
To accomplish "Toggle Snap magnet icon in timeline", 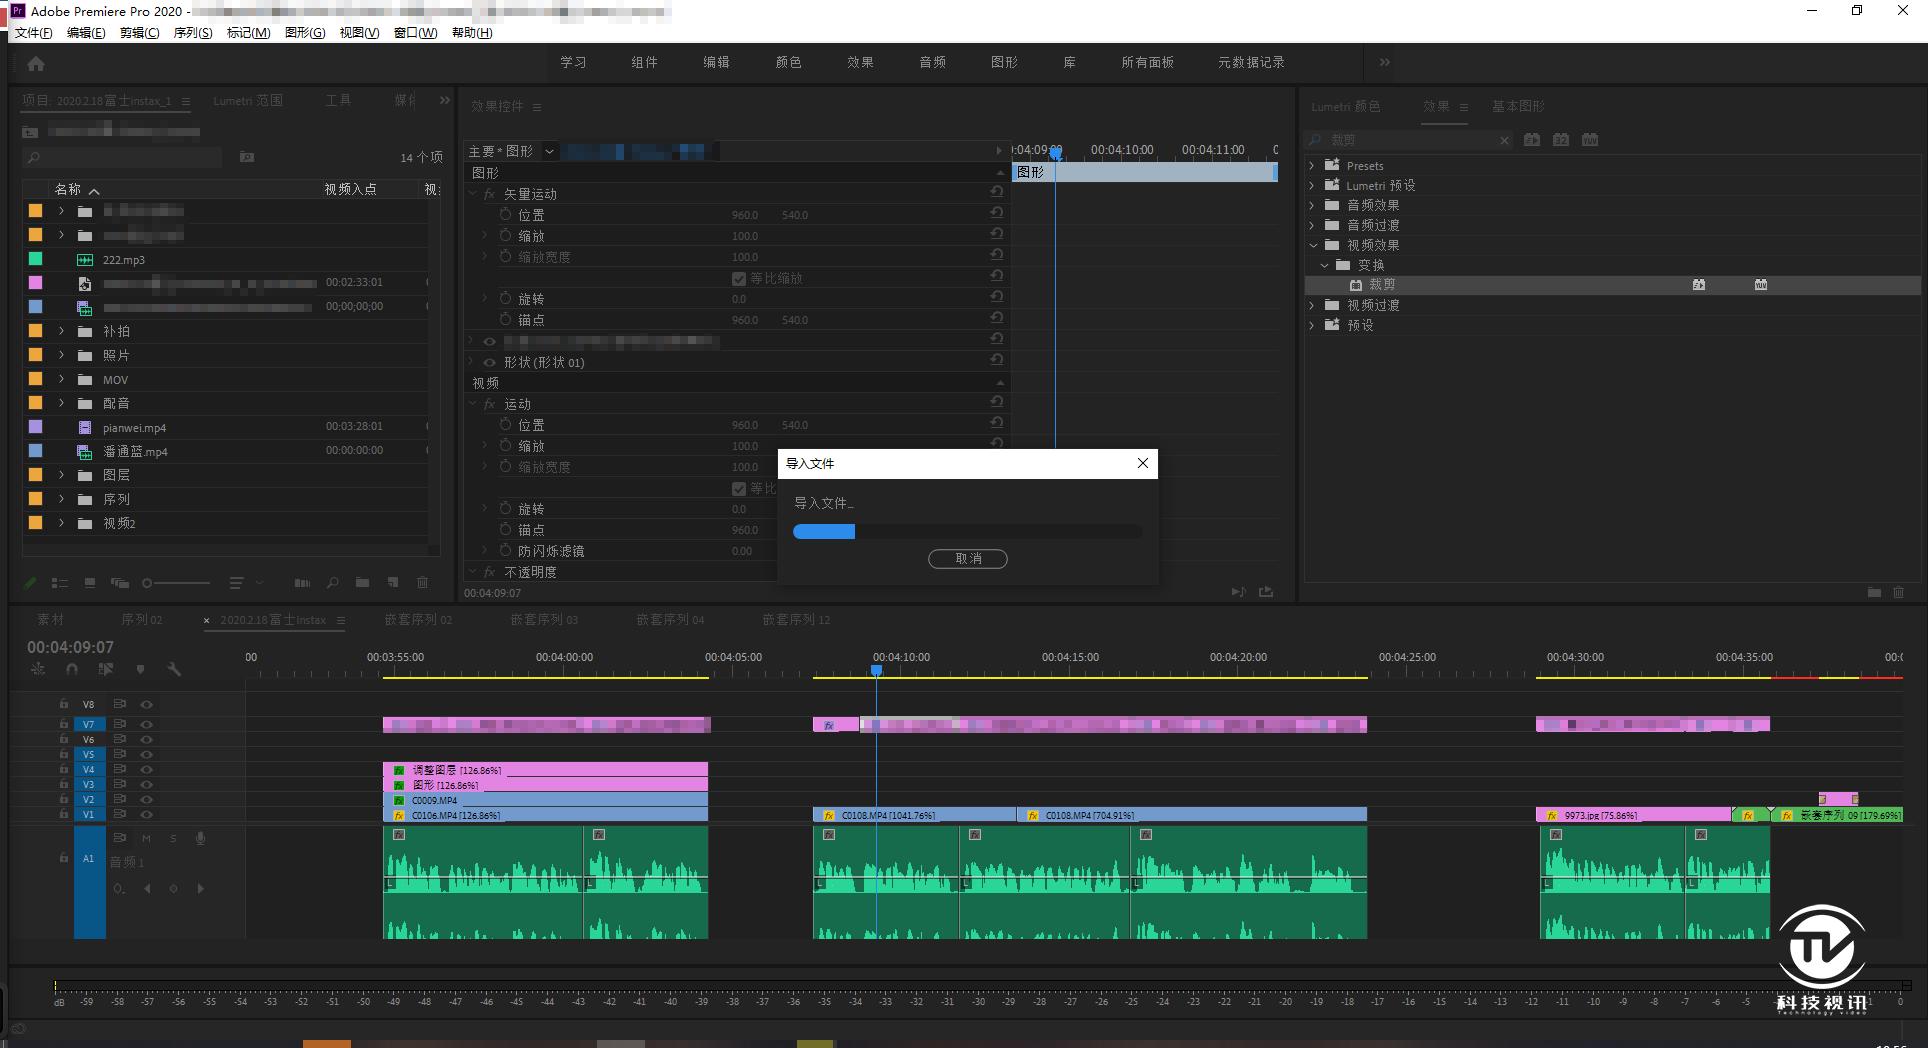I will pos(71,669).
